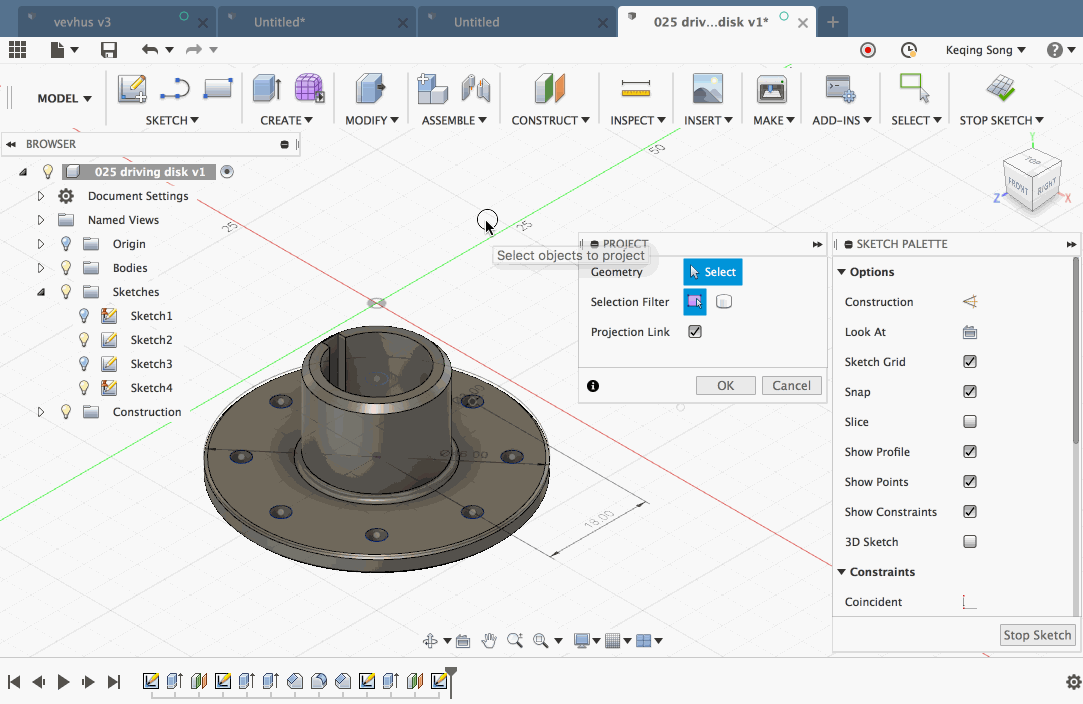Click the Look At icon in Sketch Palette
Viewport: 1083px width, 704px height.
pos(969,332)
